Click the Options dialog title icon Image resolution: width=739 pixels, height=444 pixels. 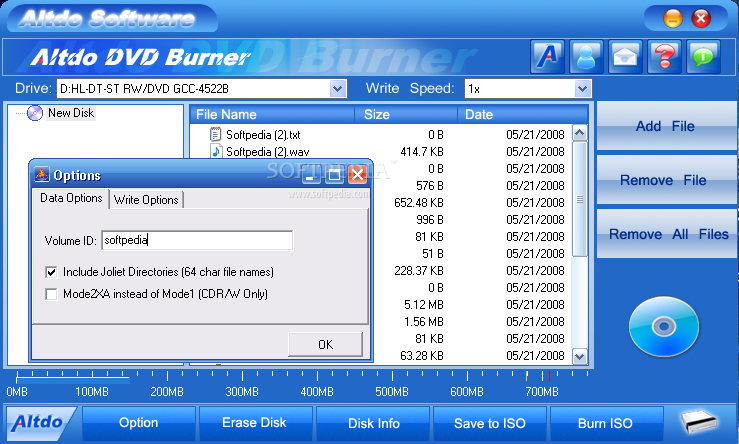[42, 175]
